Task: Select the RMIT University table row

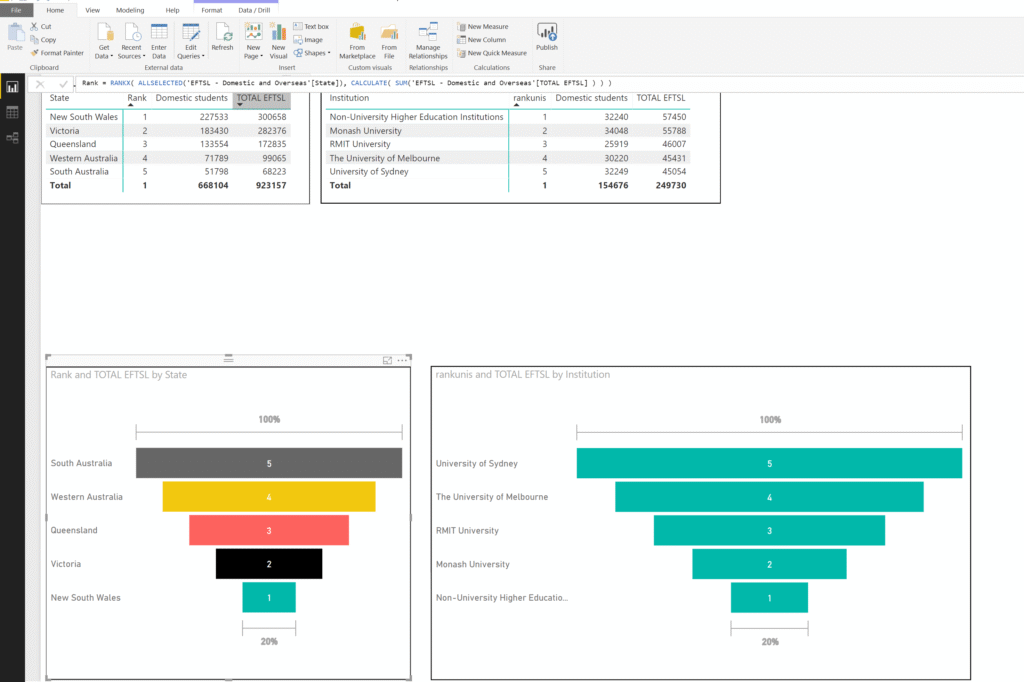Action: [x=507, y=144]
